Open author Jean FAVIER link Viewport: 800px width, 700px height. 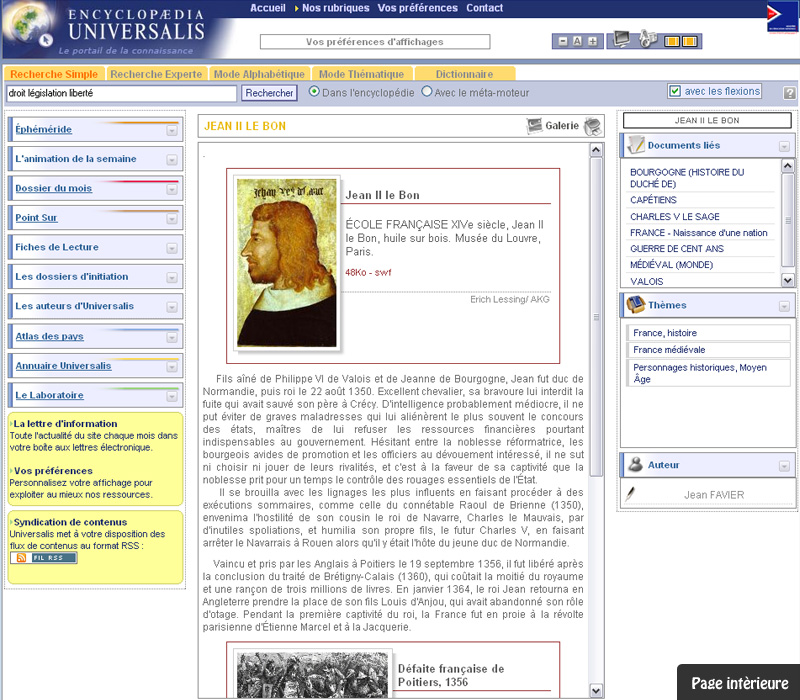tap(714, 495)
